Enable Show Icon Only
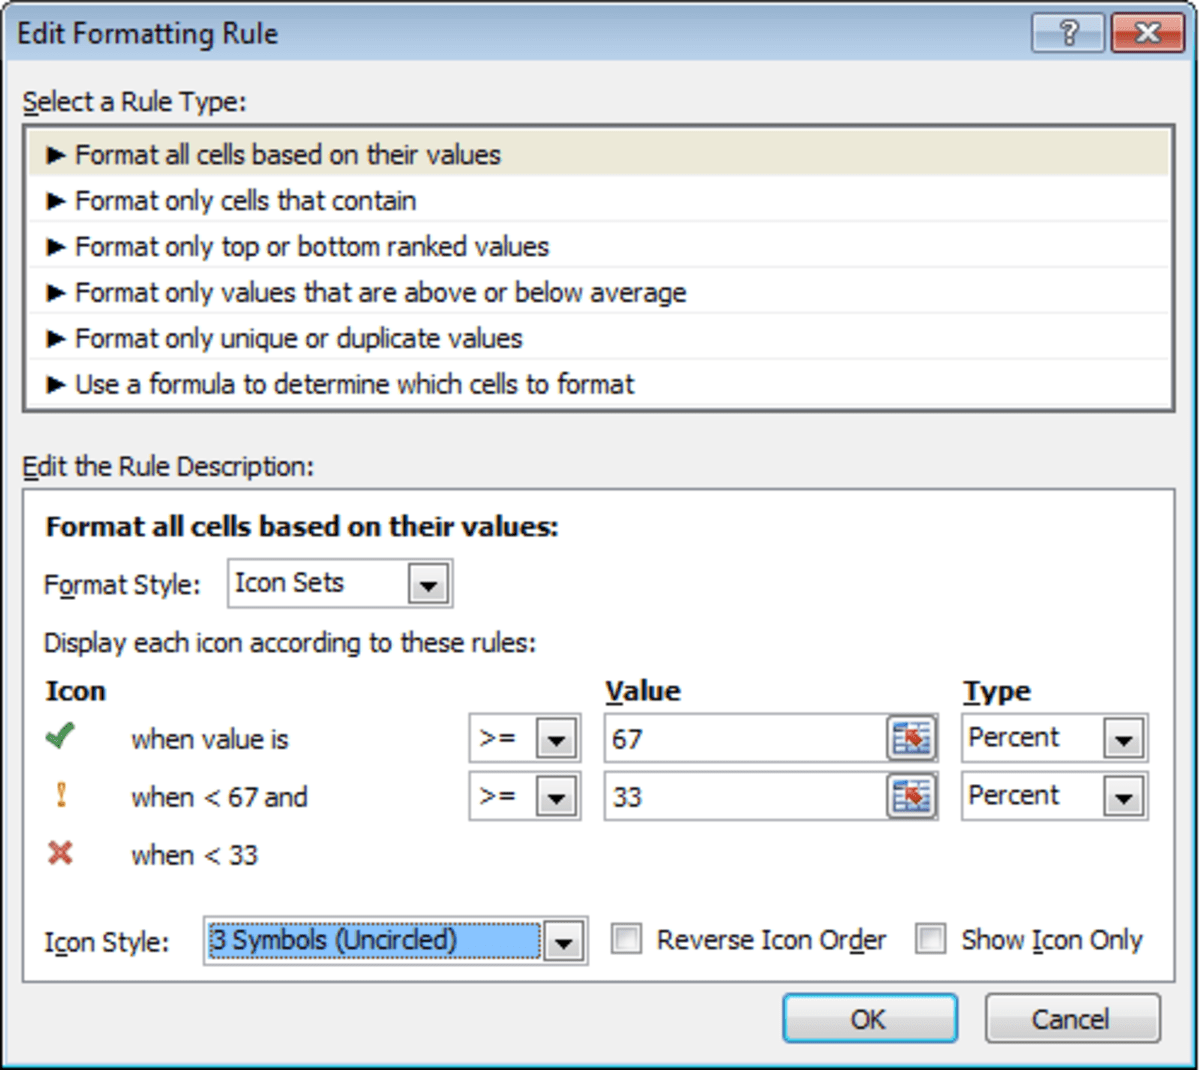The width and height of the screenshot is (1200, 1070). pyautogui.click(x=930, y=938)
